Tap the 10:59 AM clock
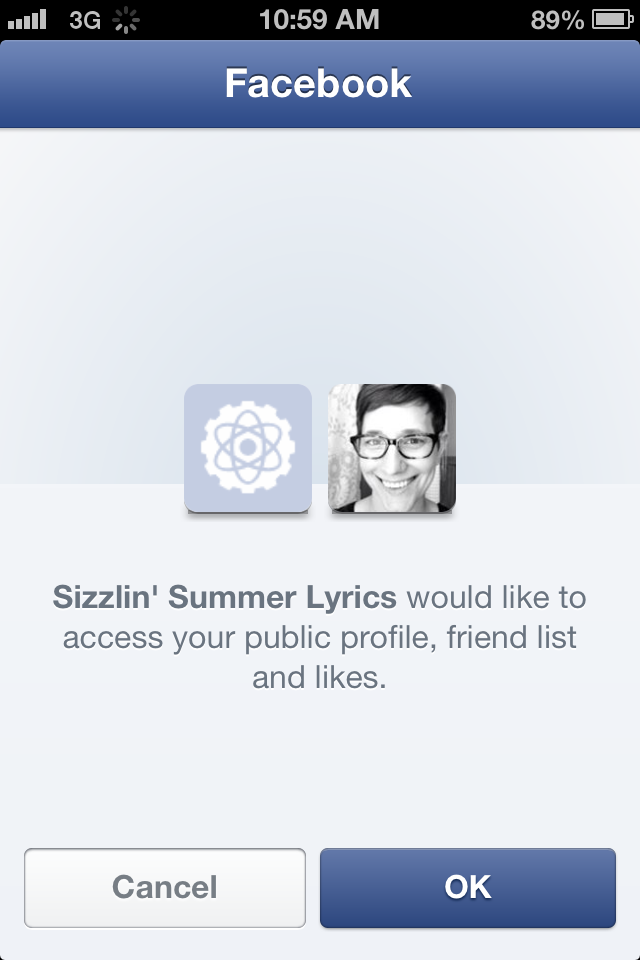Viewport: 640px width, 960px height. [319, 20]
